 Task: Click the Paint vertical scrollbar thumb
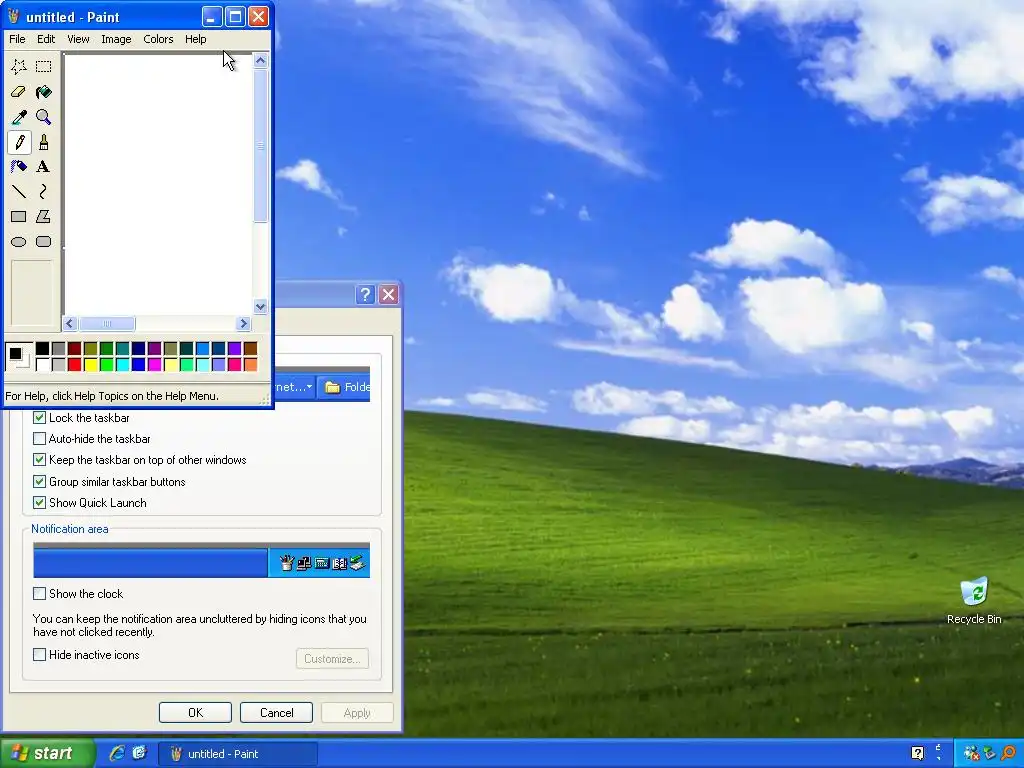point(260,146)
